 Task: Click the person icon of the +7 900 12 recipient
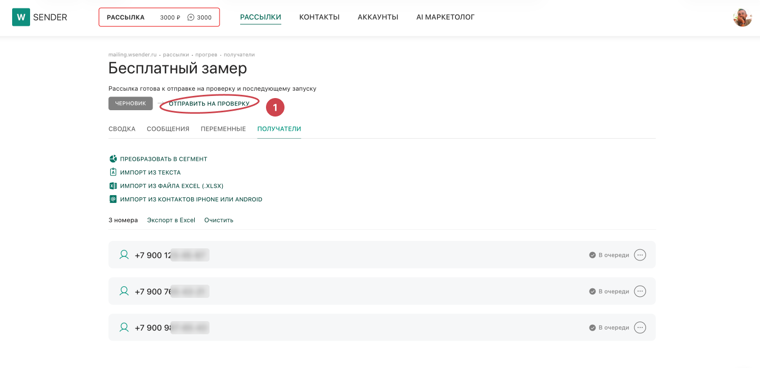coord(124,255)
